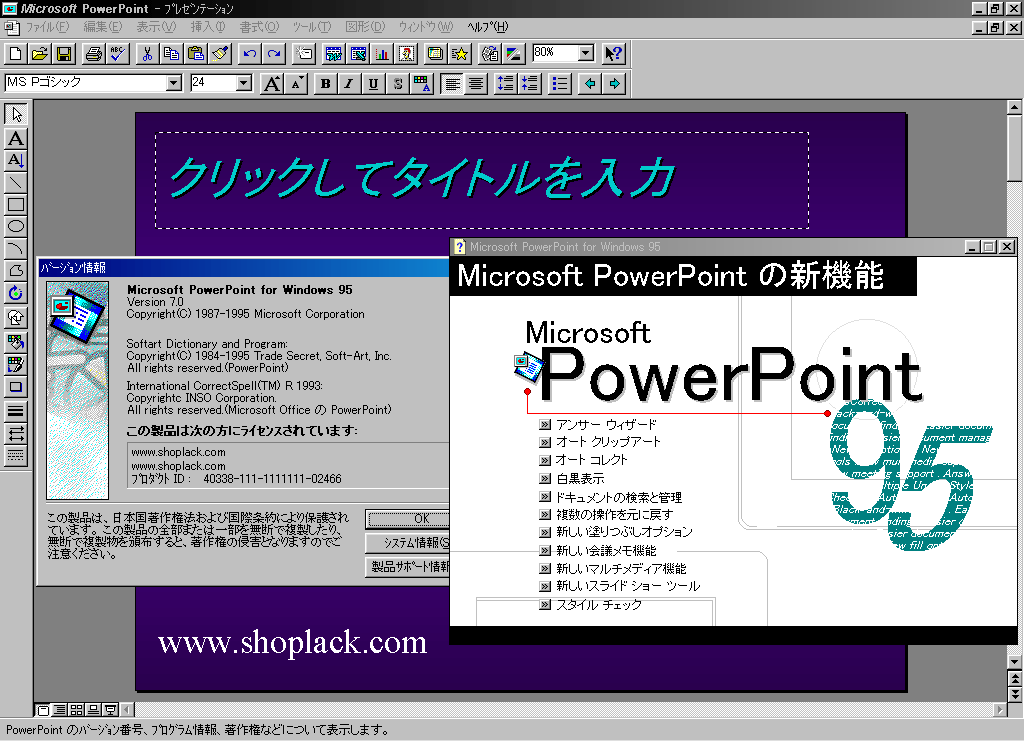Open the 編集(E) menu
Screen dimensions: 1024x741
coord(103,27)
